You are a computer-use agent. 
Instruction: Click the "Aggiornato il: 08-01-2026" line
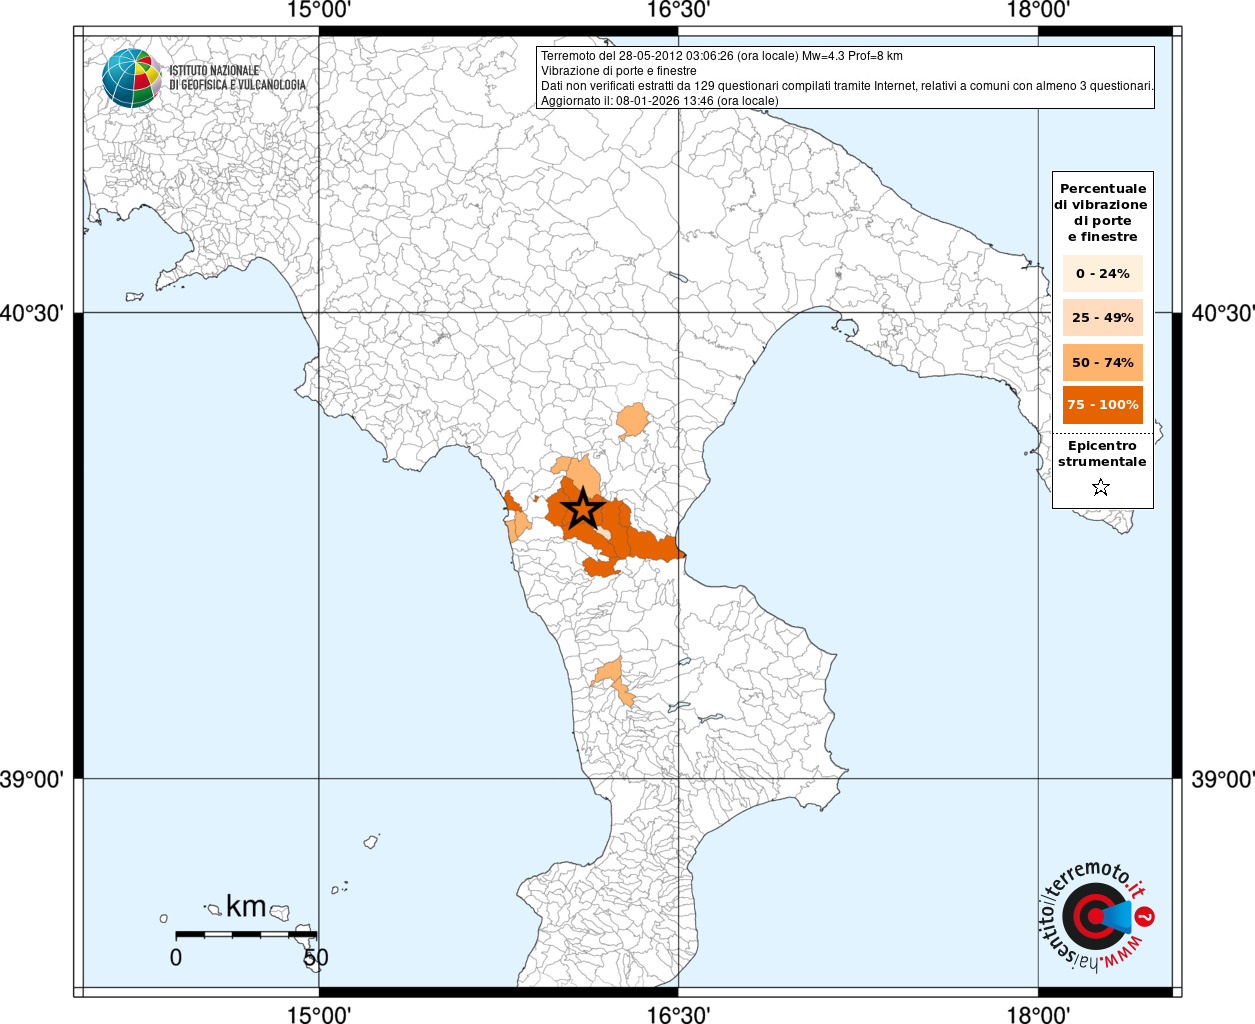pos(660,101)
